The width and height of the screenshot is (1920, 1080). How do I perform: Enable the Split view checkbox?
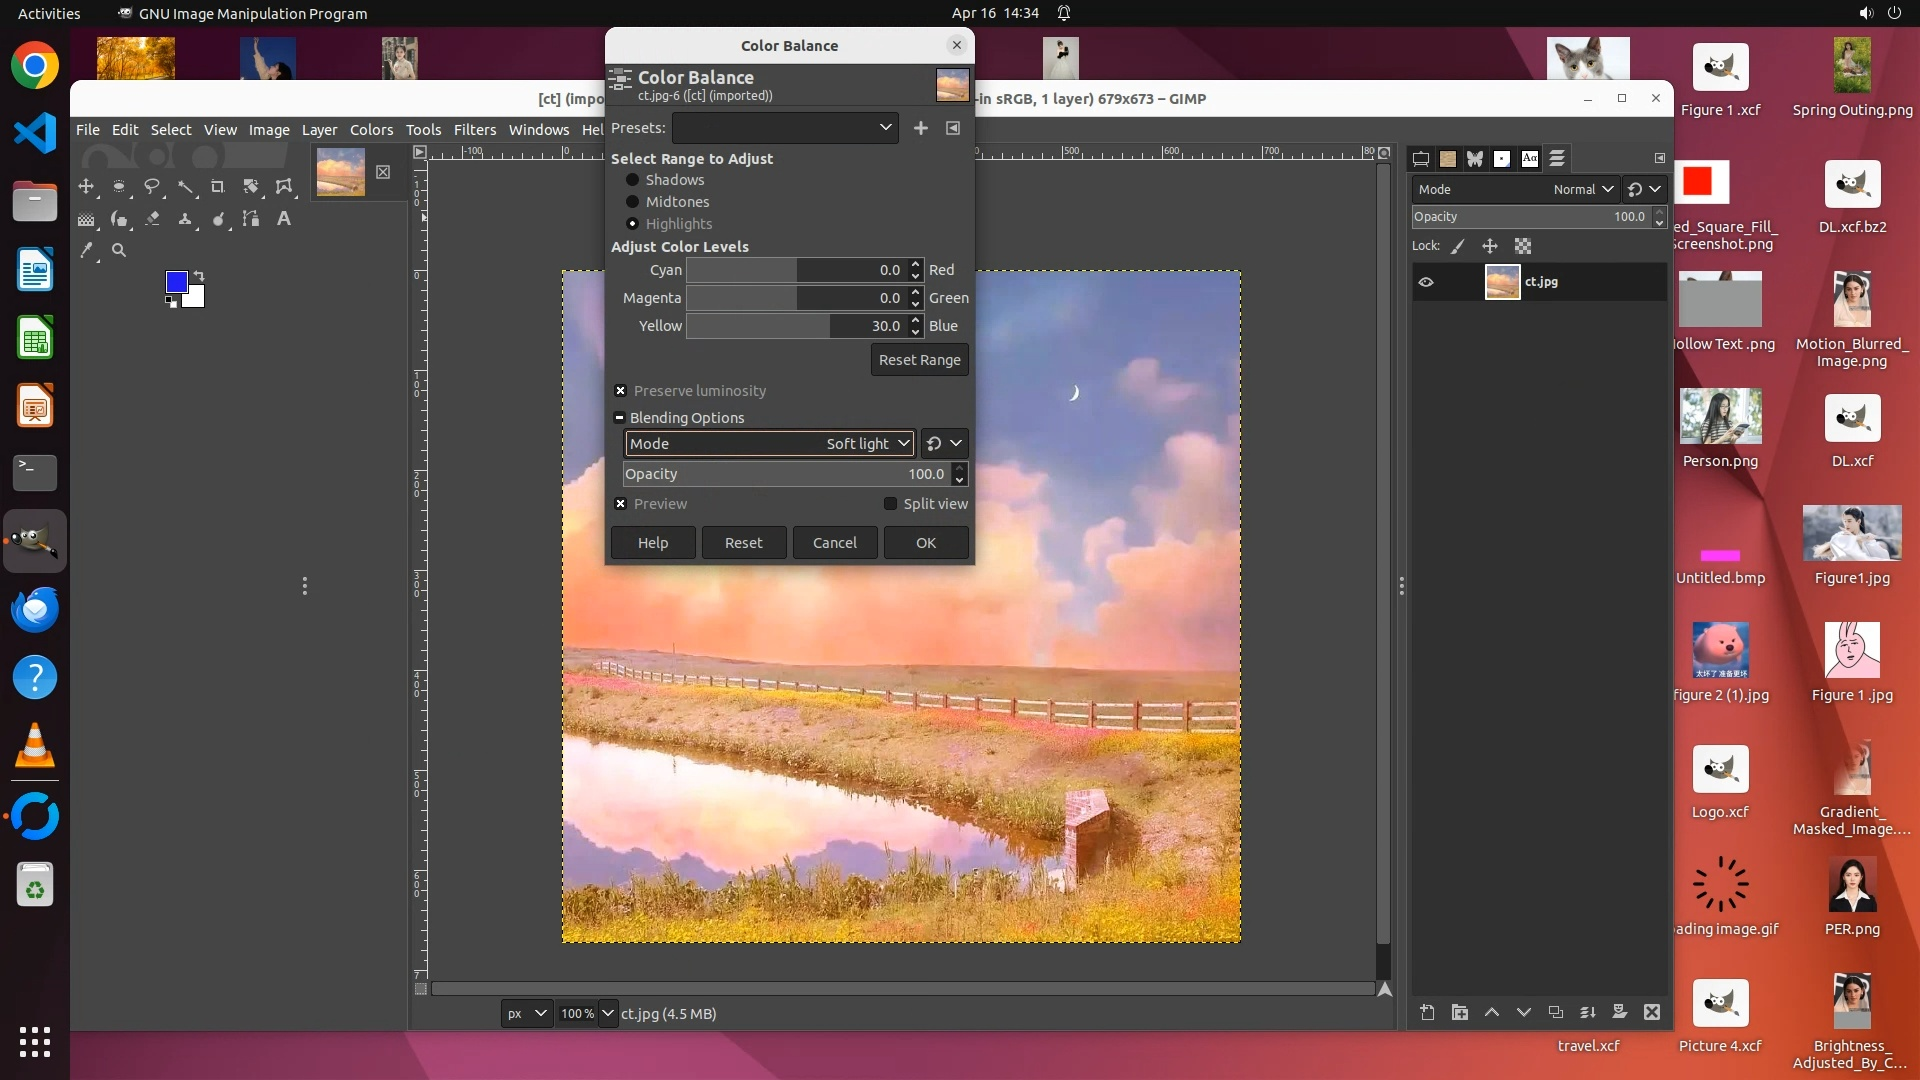[890, 504]
